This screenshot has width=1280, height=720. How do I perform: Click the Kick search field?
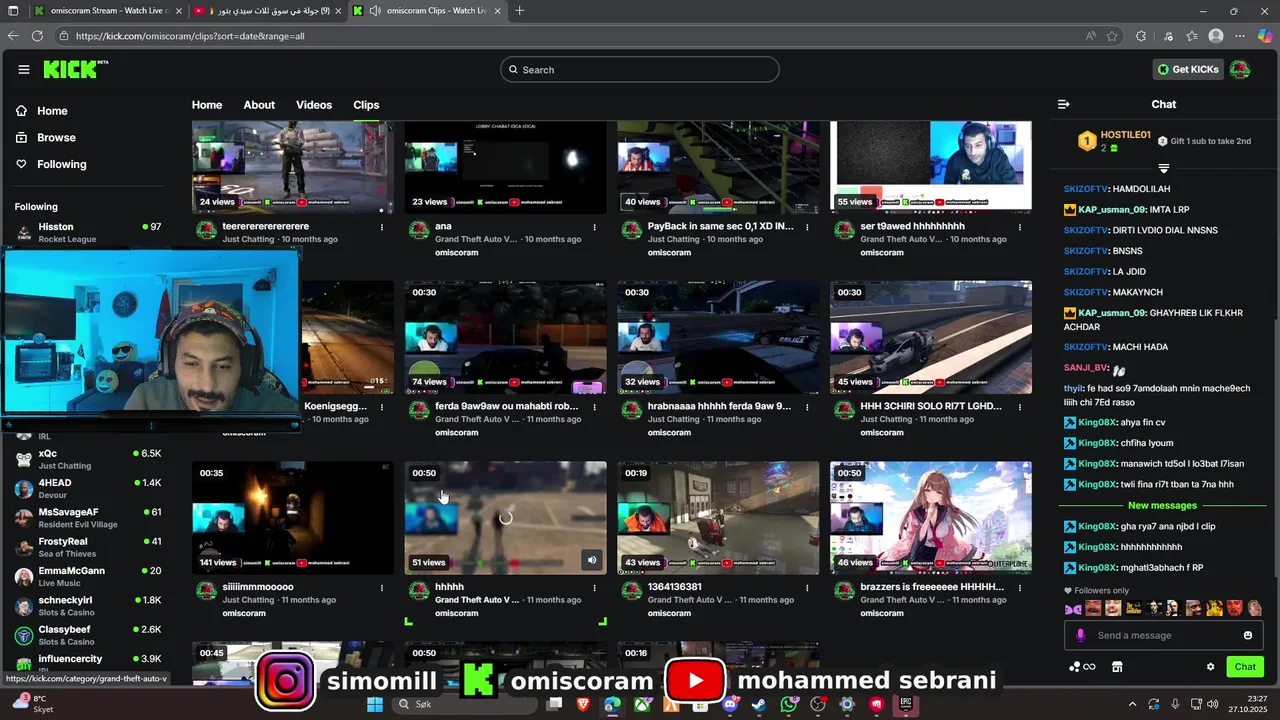pos(640,70)
